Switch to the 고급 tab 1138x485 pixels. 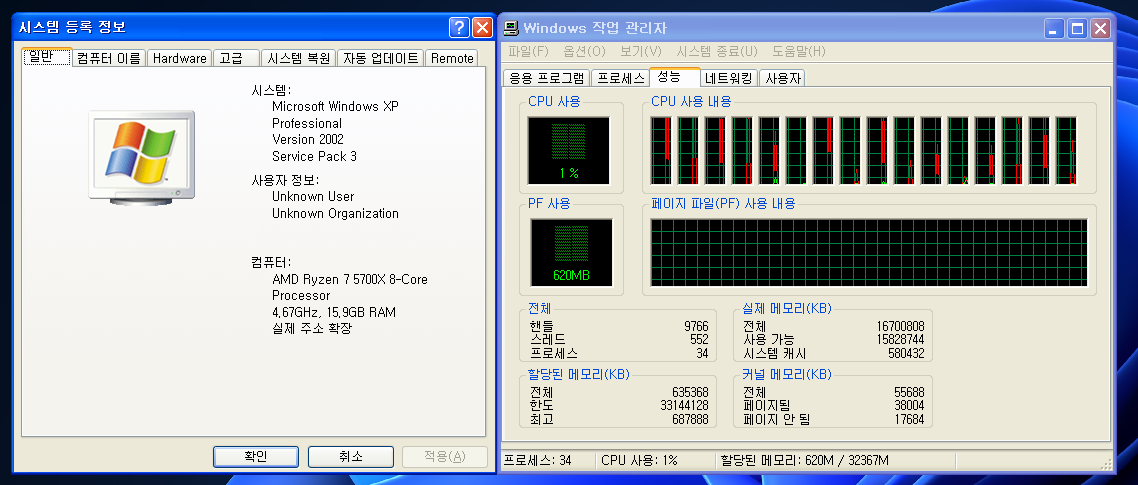[236, 59]
